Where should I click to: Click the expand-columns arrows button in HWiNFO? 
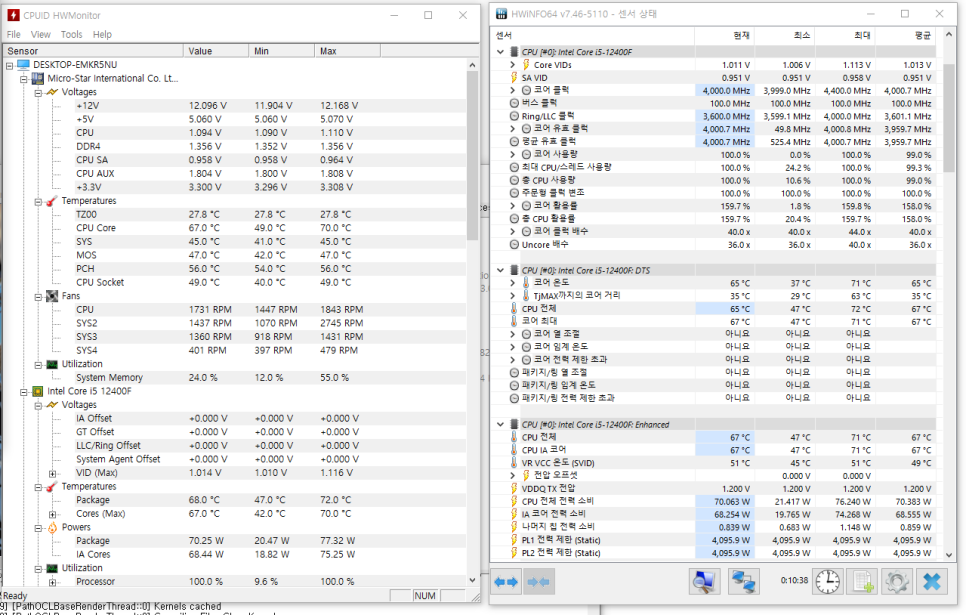pos(506,582)
